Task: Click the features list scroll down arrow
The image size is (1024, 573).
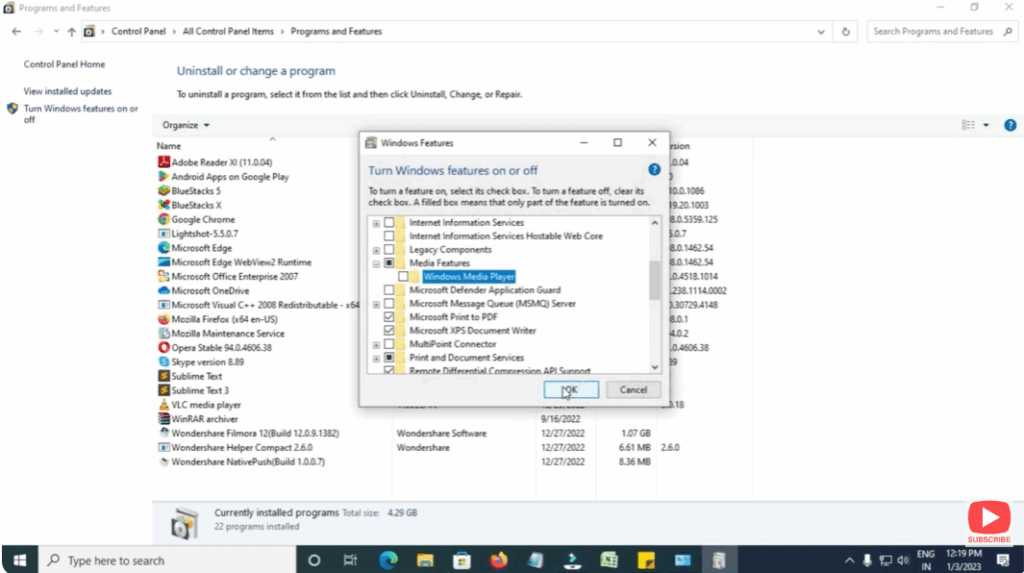Action: [x=654, y=367]
